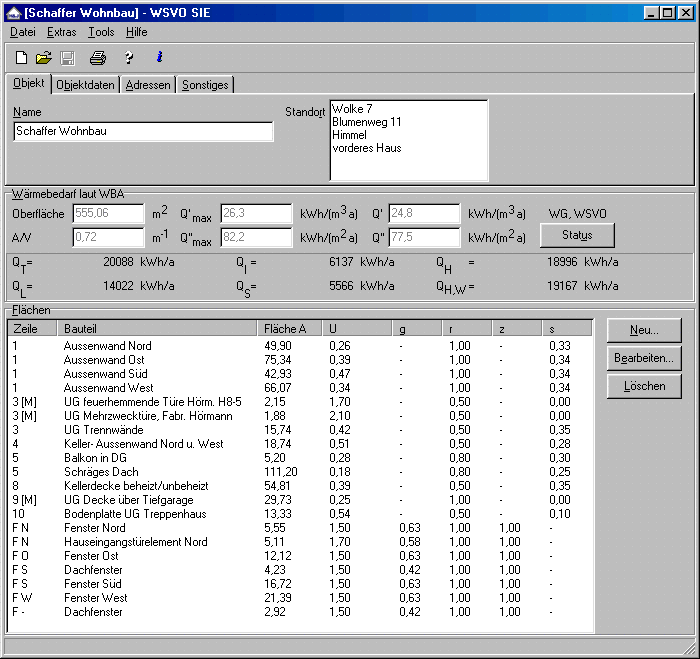Click the Neu... button
This screenshot has height=659, width=700.
click(644, 331)
